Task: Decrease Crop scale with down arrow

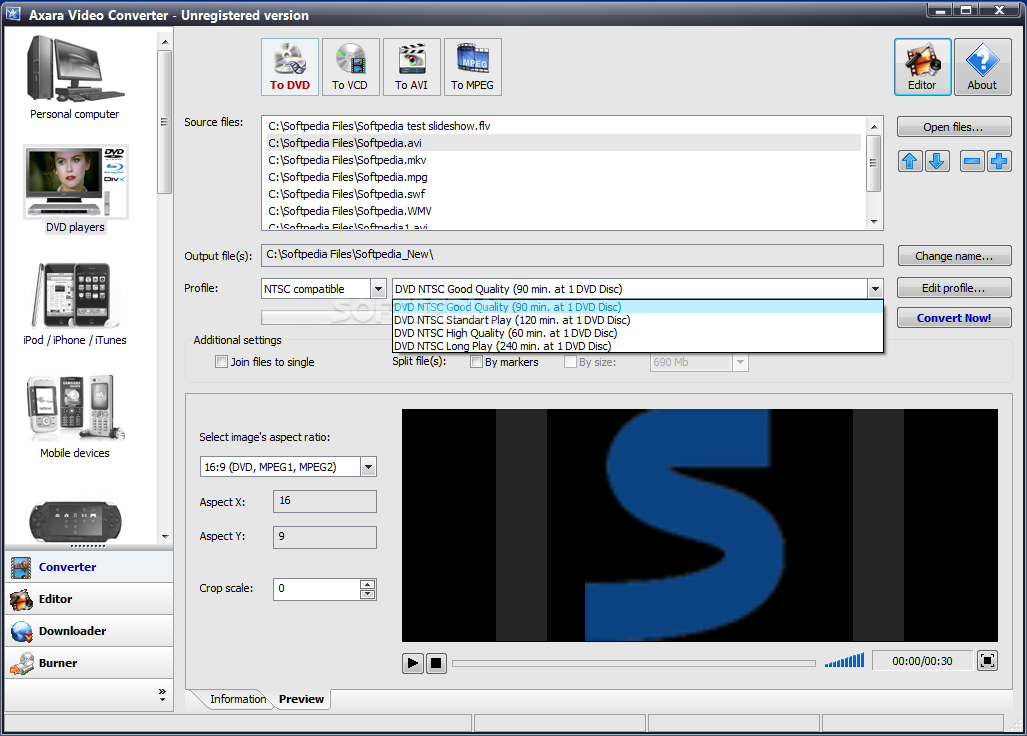Action: pos(368,594)
